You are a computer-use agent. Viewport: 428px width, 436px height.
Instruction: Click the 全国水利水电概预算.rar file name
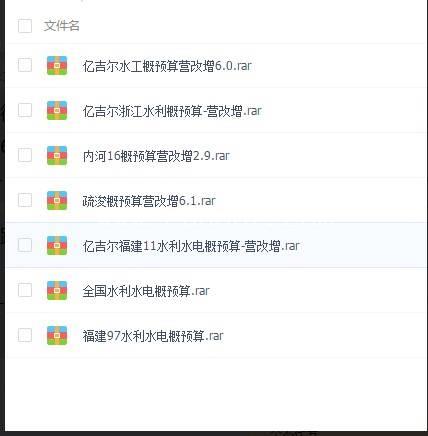[146, 291]
